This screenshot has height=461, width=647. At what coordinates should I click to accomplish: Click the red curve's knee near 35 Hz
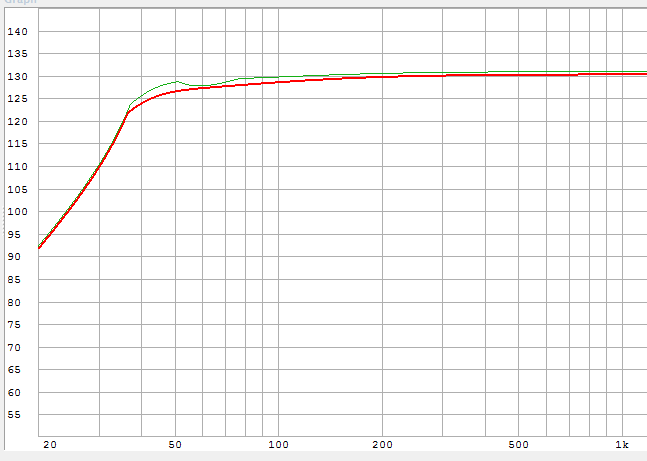coord(128,112)
